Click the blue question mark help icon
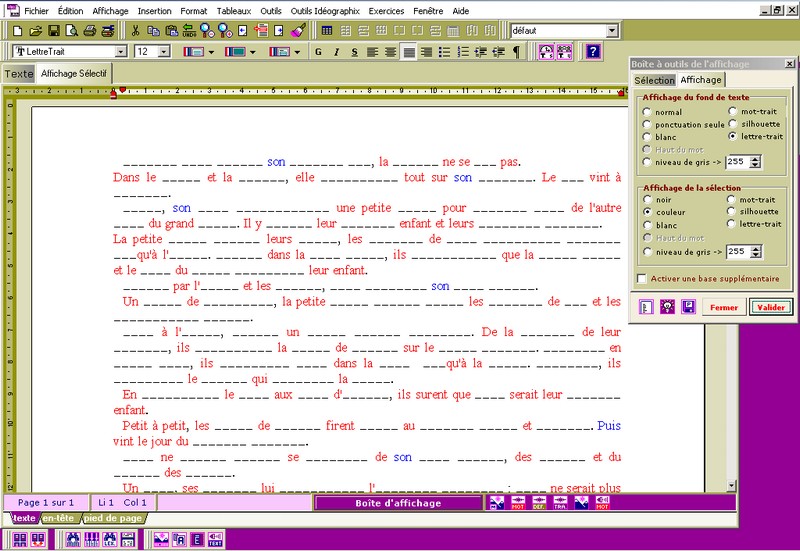This screenshot has height=551, width=800. [593, 51]
